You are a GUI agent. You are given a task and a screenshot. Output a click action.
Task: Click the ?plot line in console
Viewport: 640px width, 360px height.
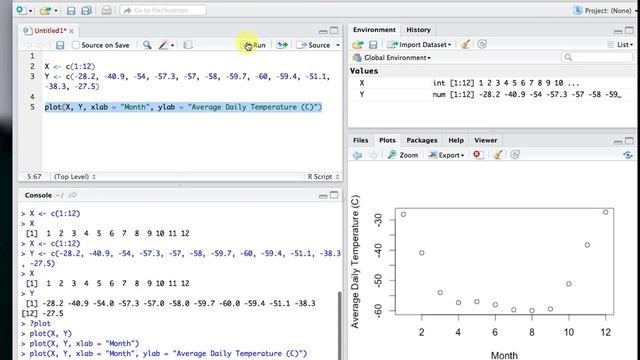40,323
